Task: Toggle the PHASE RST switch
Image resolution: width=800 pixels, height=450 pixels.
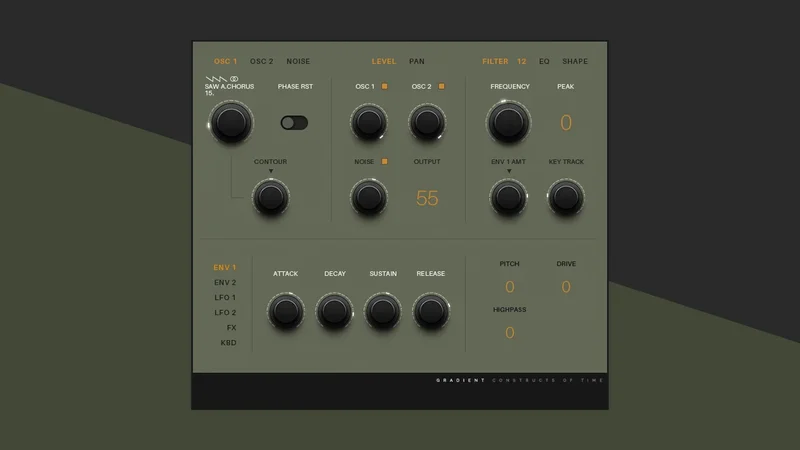Action: 294,122
